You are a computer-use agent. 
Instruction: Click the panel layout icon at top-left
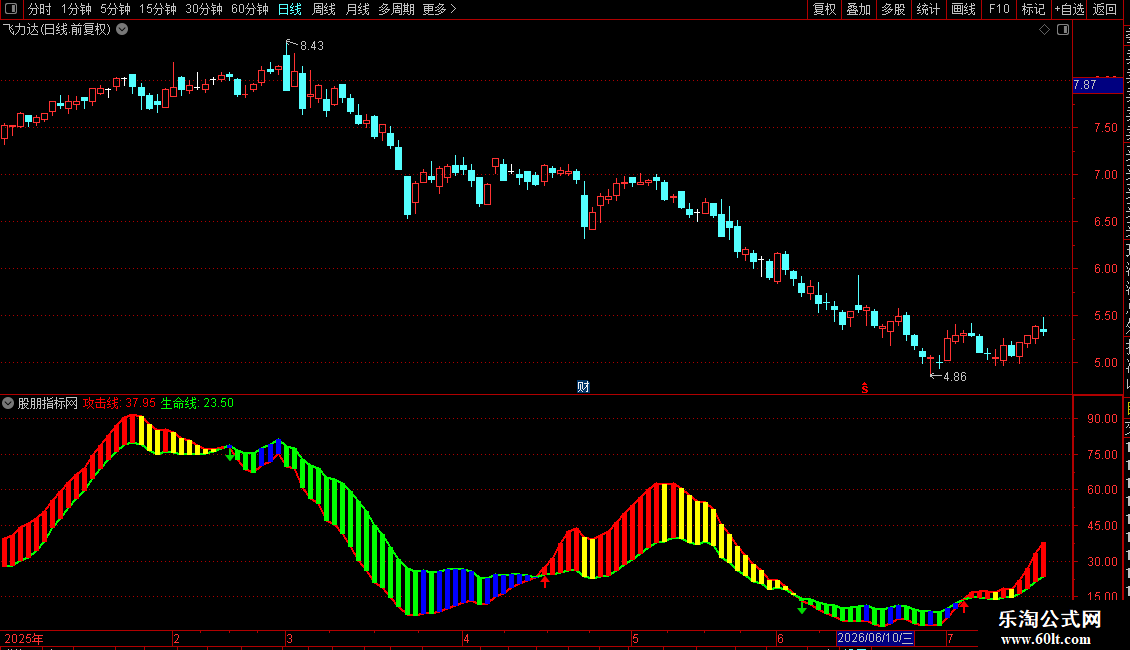click(11, 9)
